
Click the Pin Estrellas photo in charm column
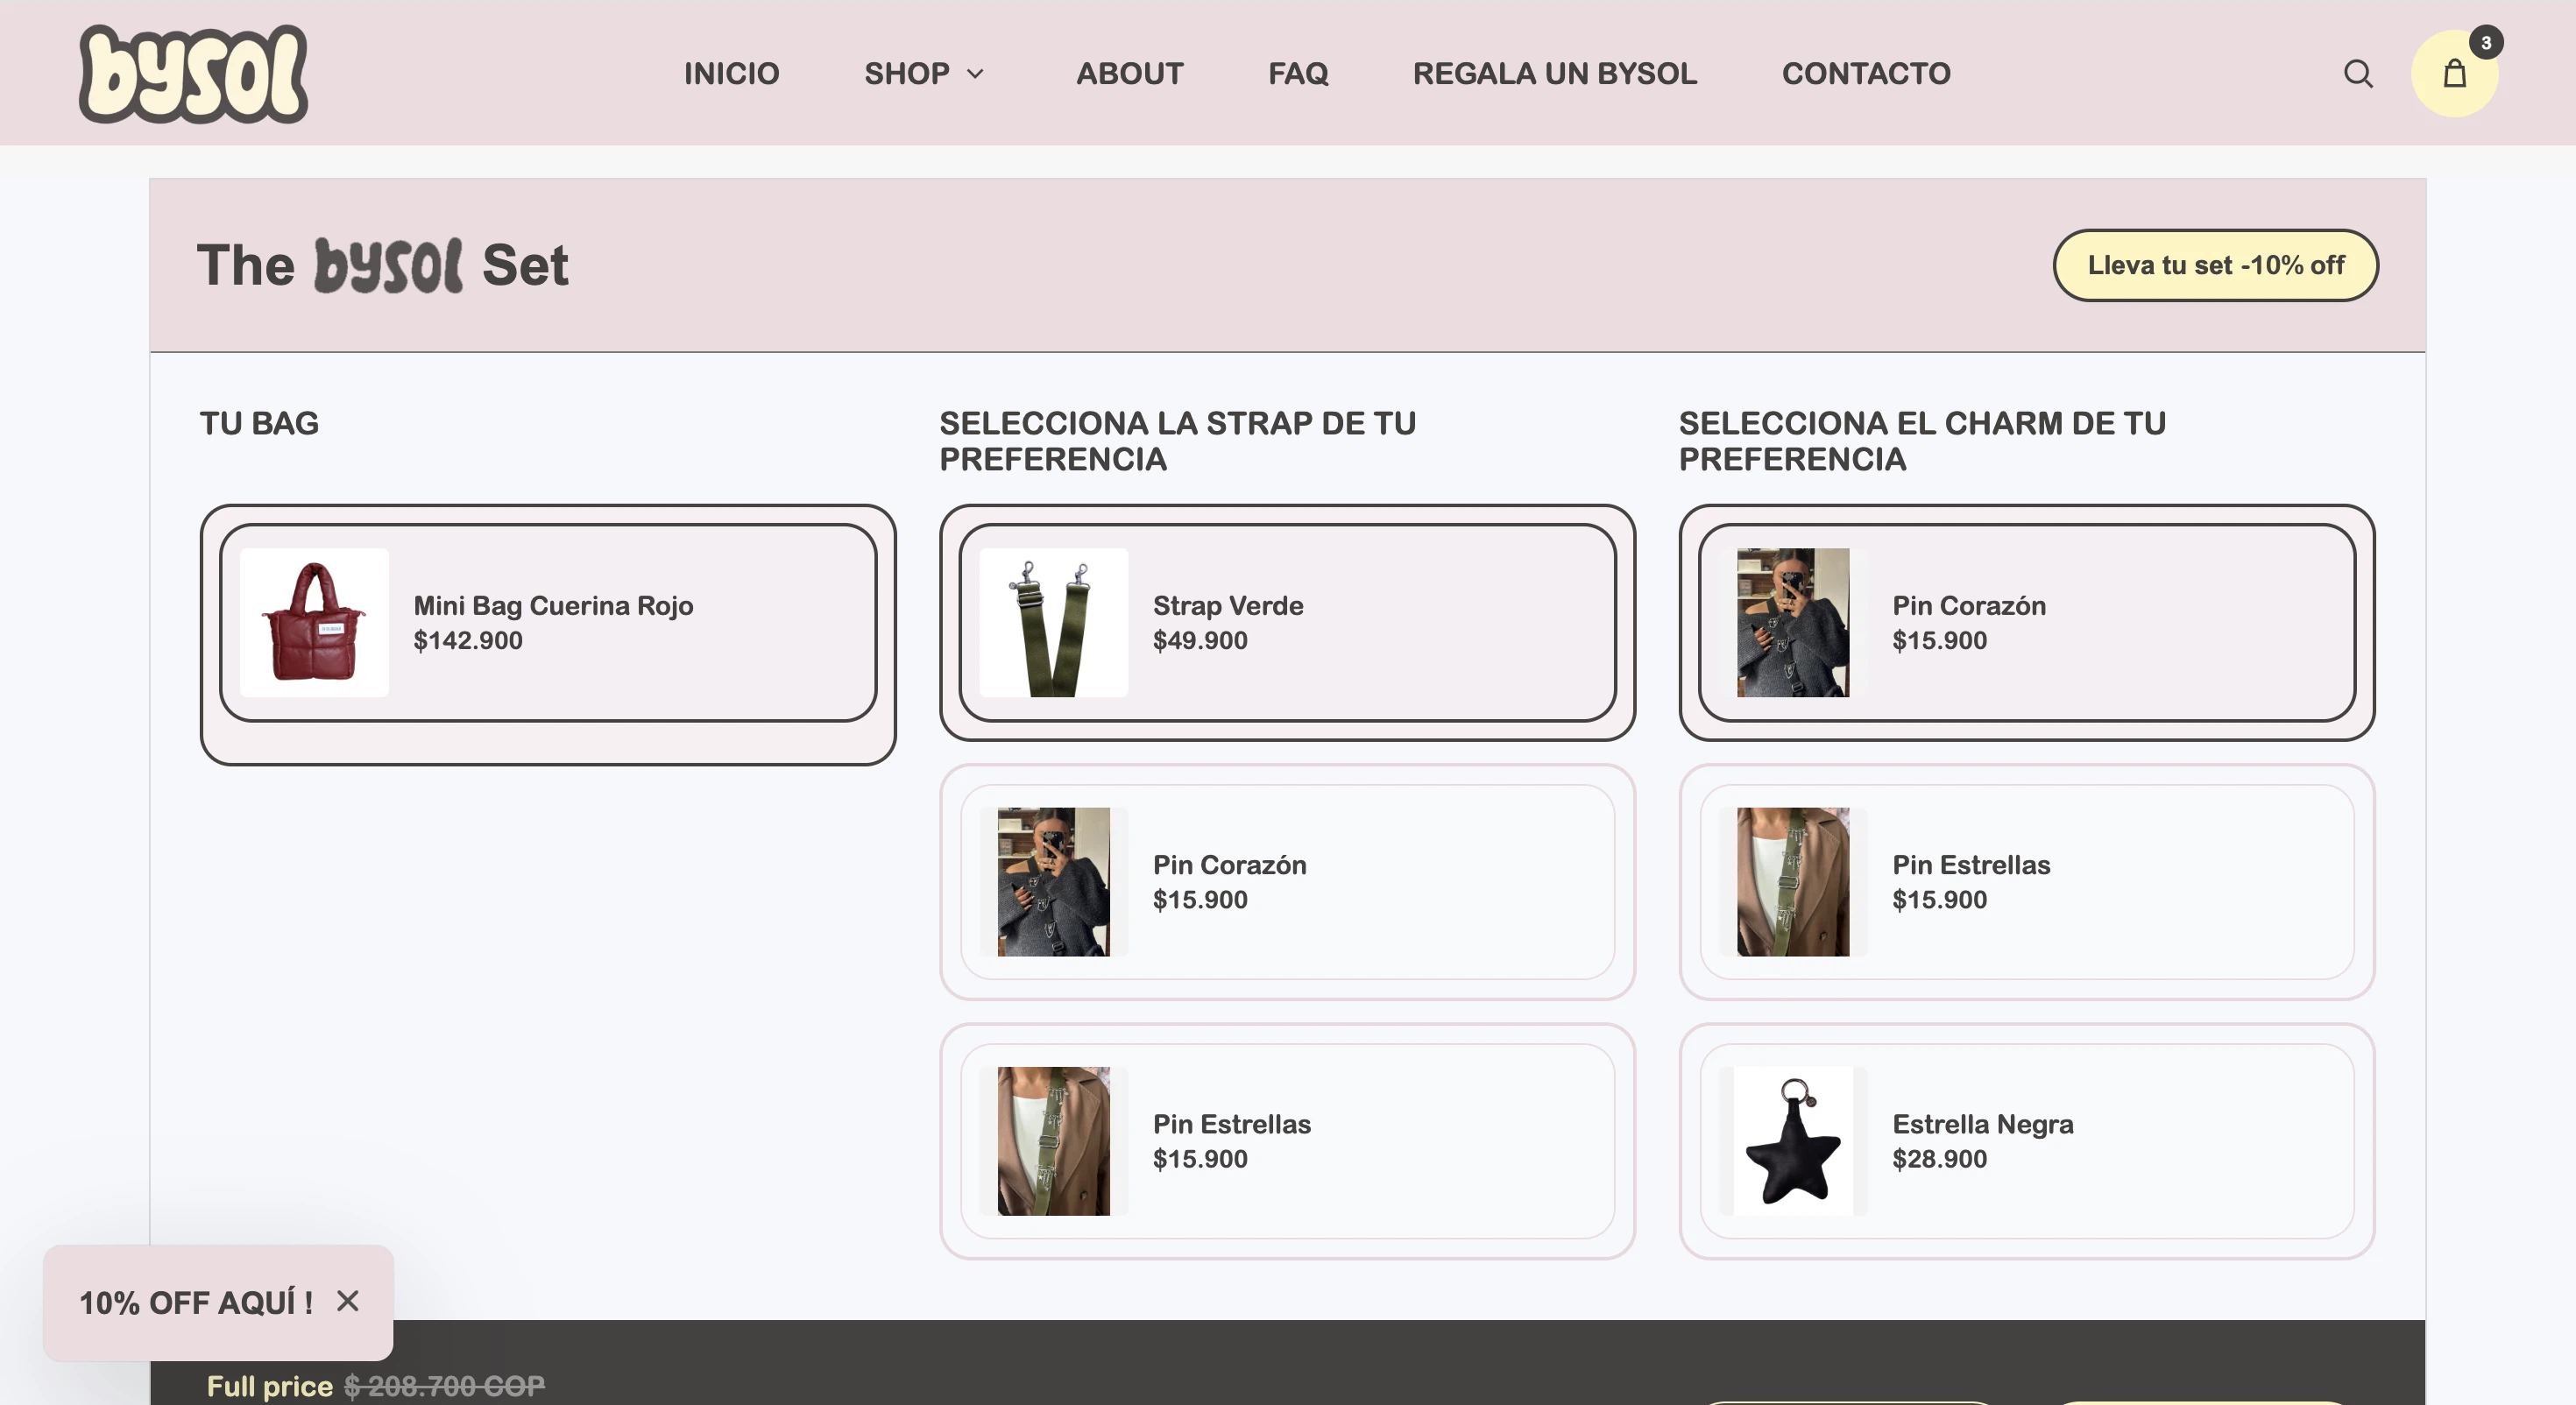1792,881
